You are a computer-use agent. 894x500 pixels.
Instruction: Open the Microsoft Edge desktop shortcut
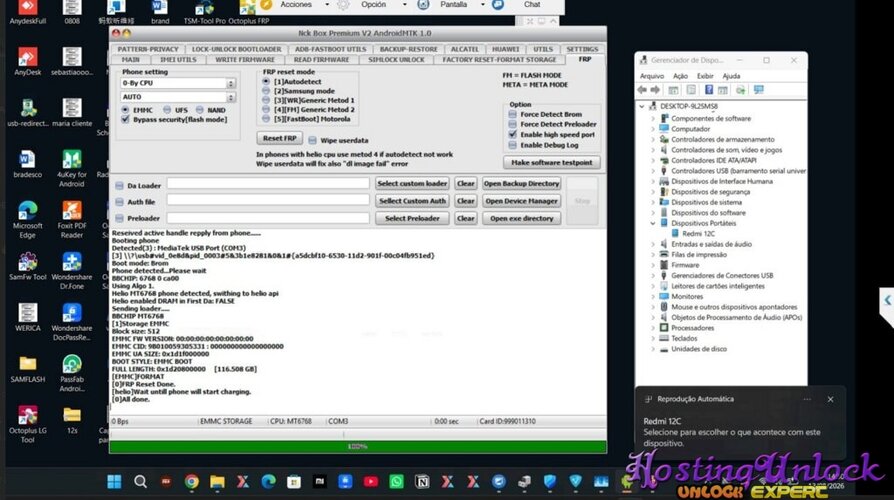coord(27,219)
